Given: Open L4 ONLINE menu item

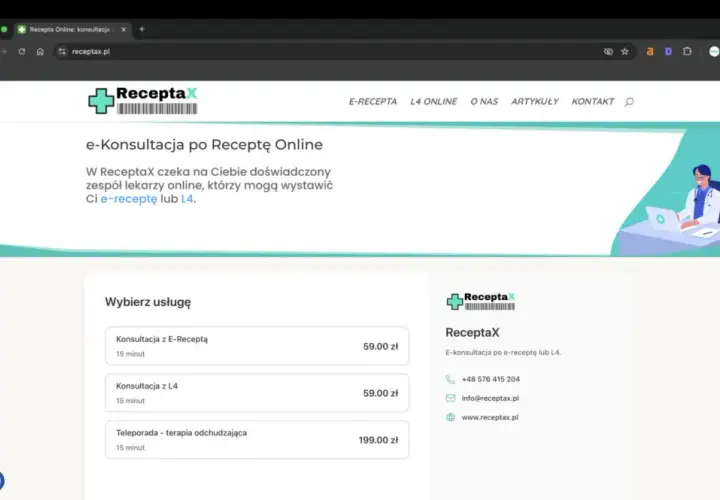Looking at the screenshot, I should point(433,101).
